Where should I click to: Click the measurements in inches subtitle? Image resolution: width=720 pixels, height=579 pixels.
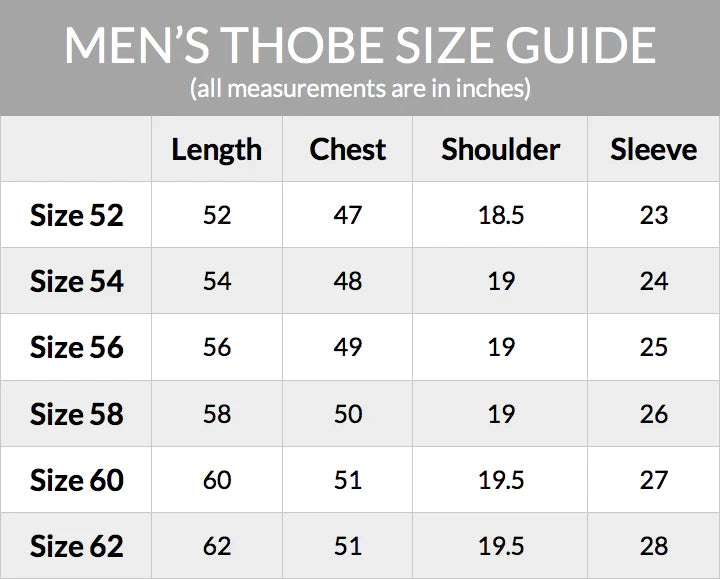pos(360,89)
